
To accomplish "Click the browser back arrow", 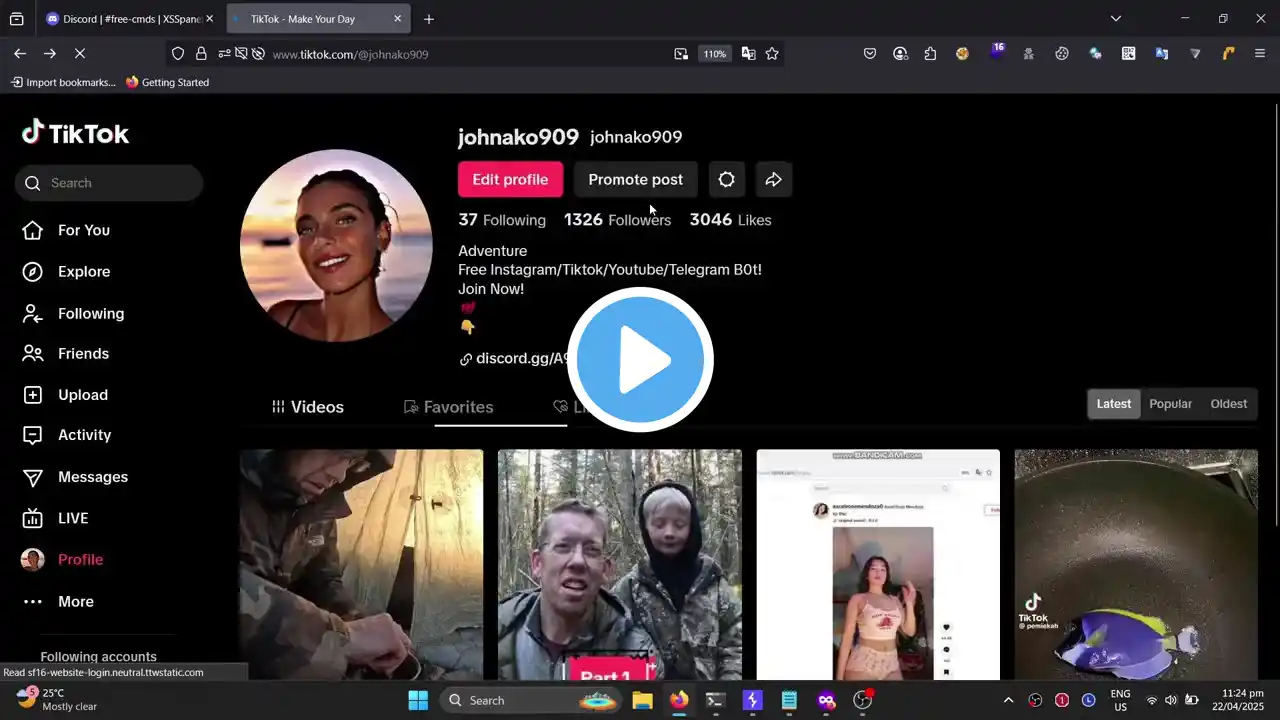I will click(x=20, y=54).
